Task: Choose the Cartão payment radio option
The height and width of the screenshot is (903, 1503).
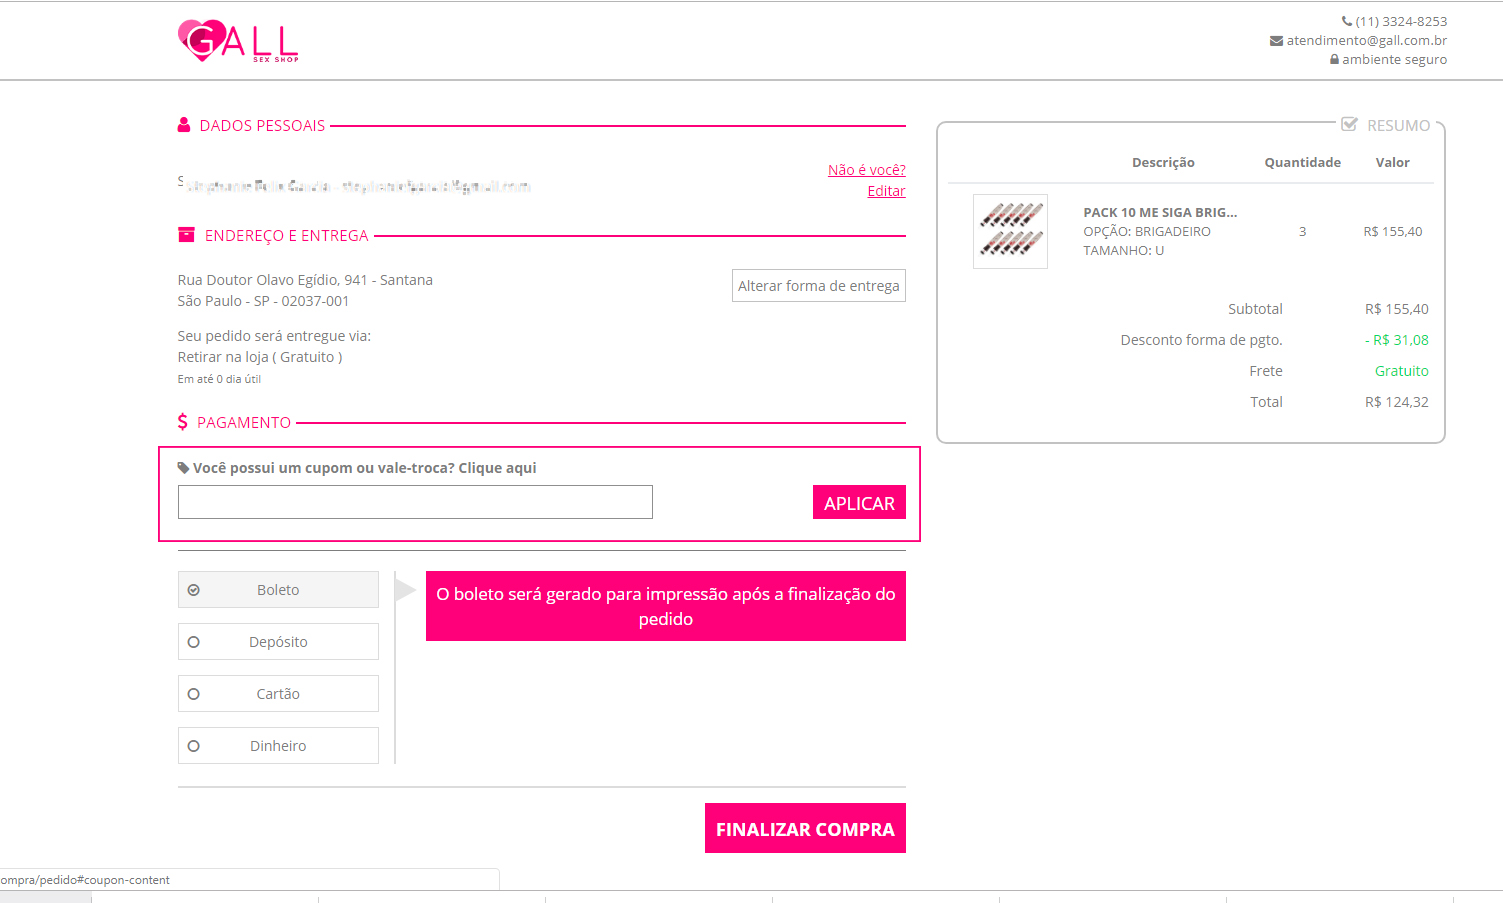Action: 194,694
